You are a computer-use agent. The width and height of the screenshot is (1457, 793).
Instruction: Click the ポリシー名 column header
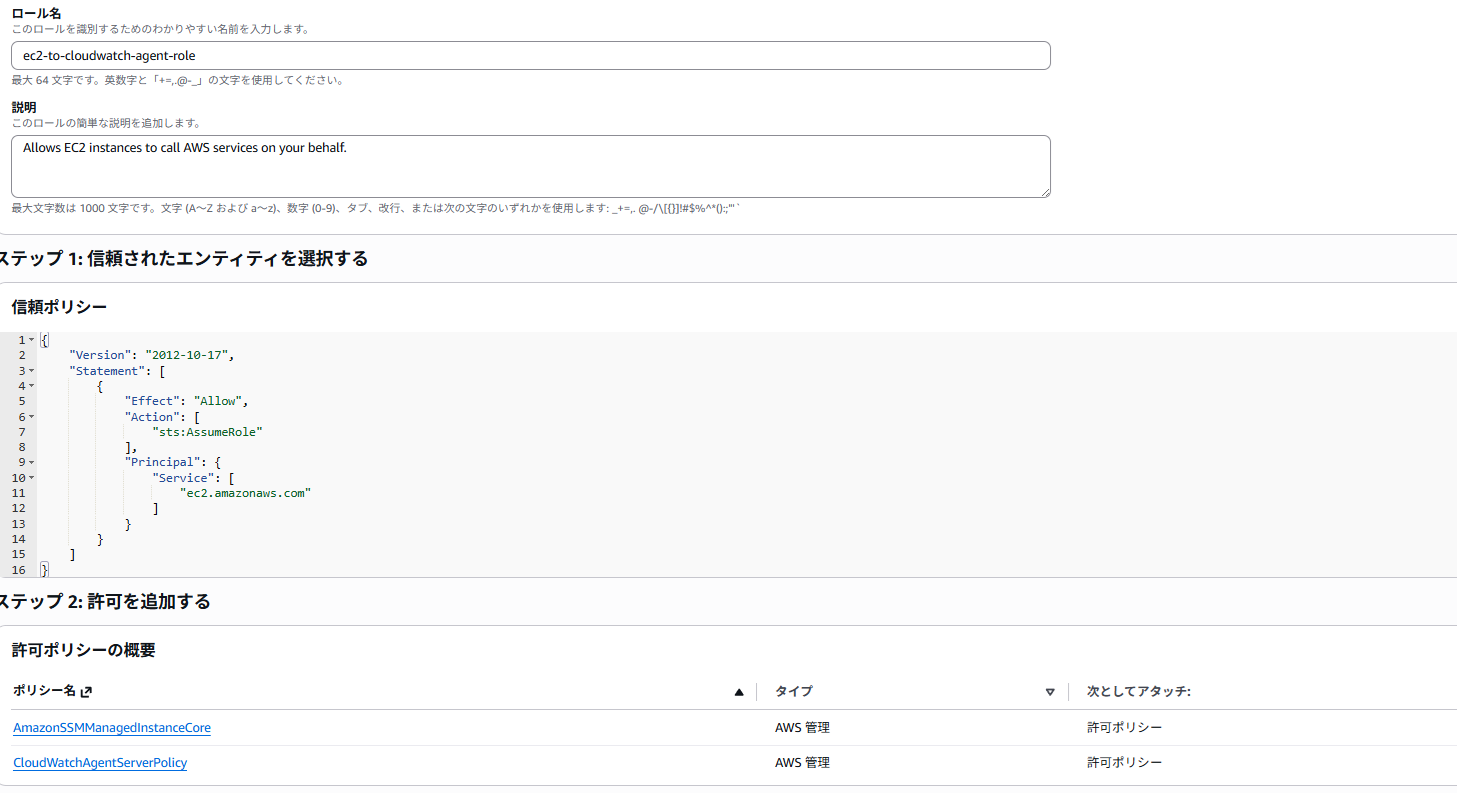click(x=44, y=692)
